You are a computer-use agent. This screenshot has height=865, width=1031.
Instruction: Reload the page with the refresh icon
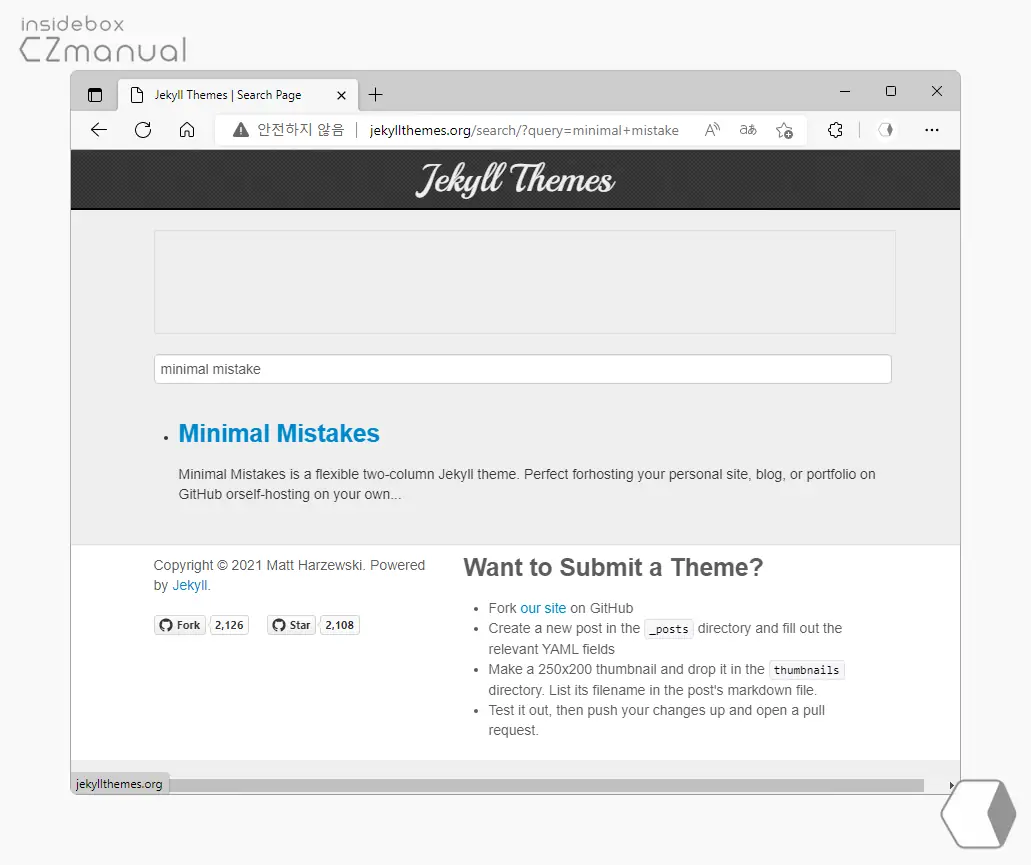(143, 129)
